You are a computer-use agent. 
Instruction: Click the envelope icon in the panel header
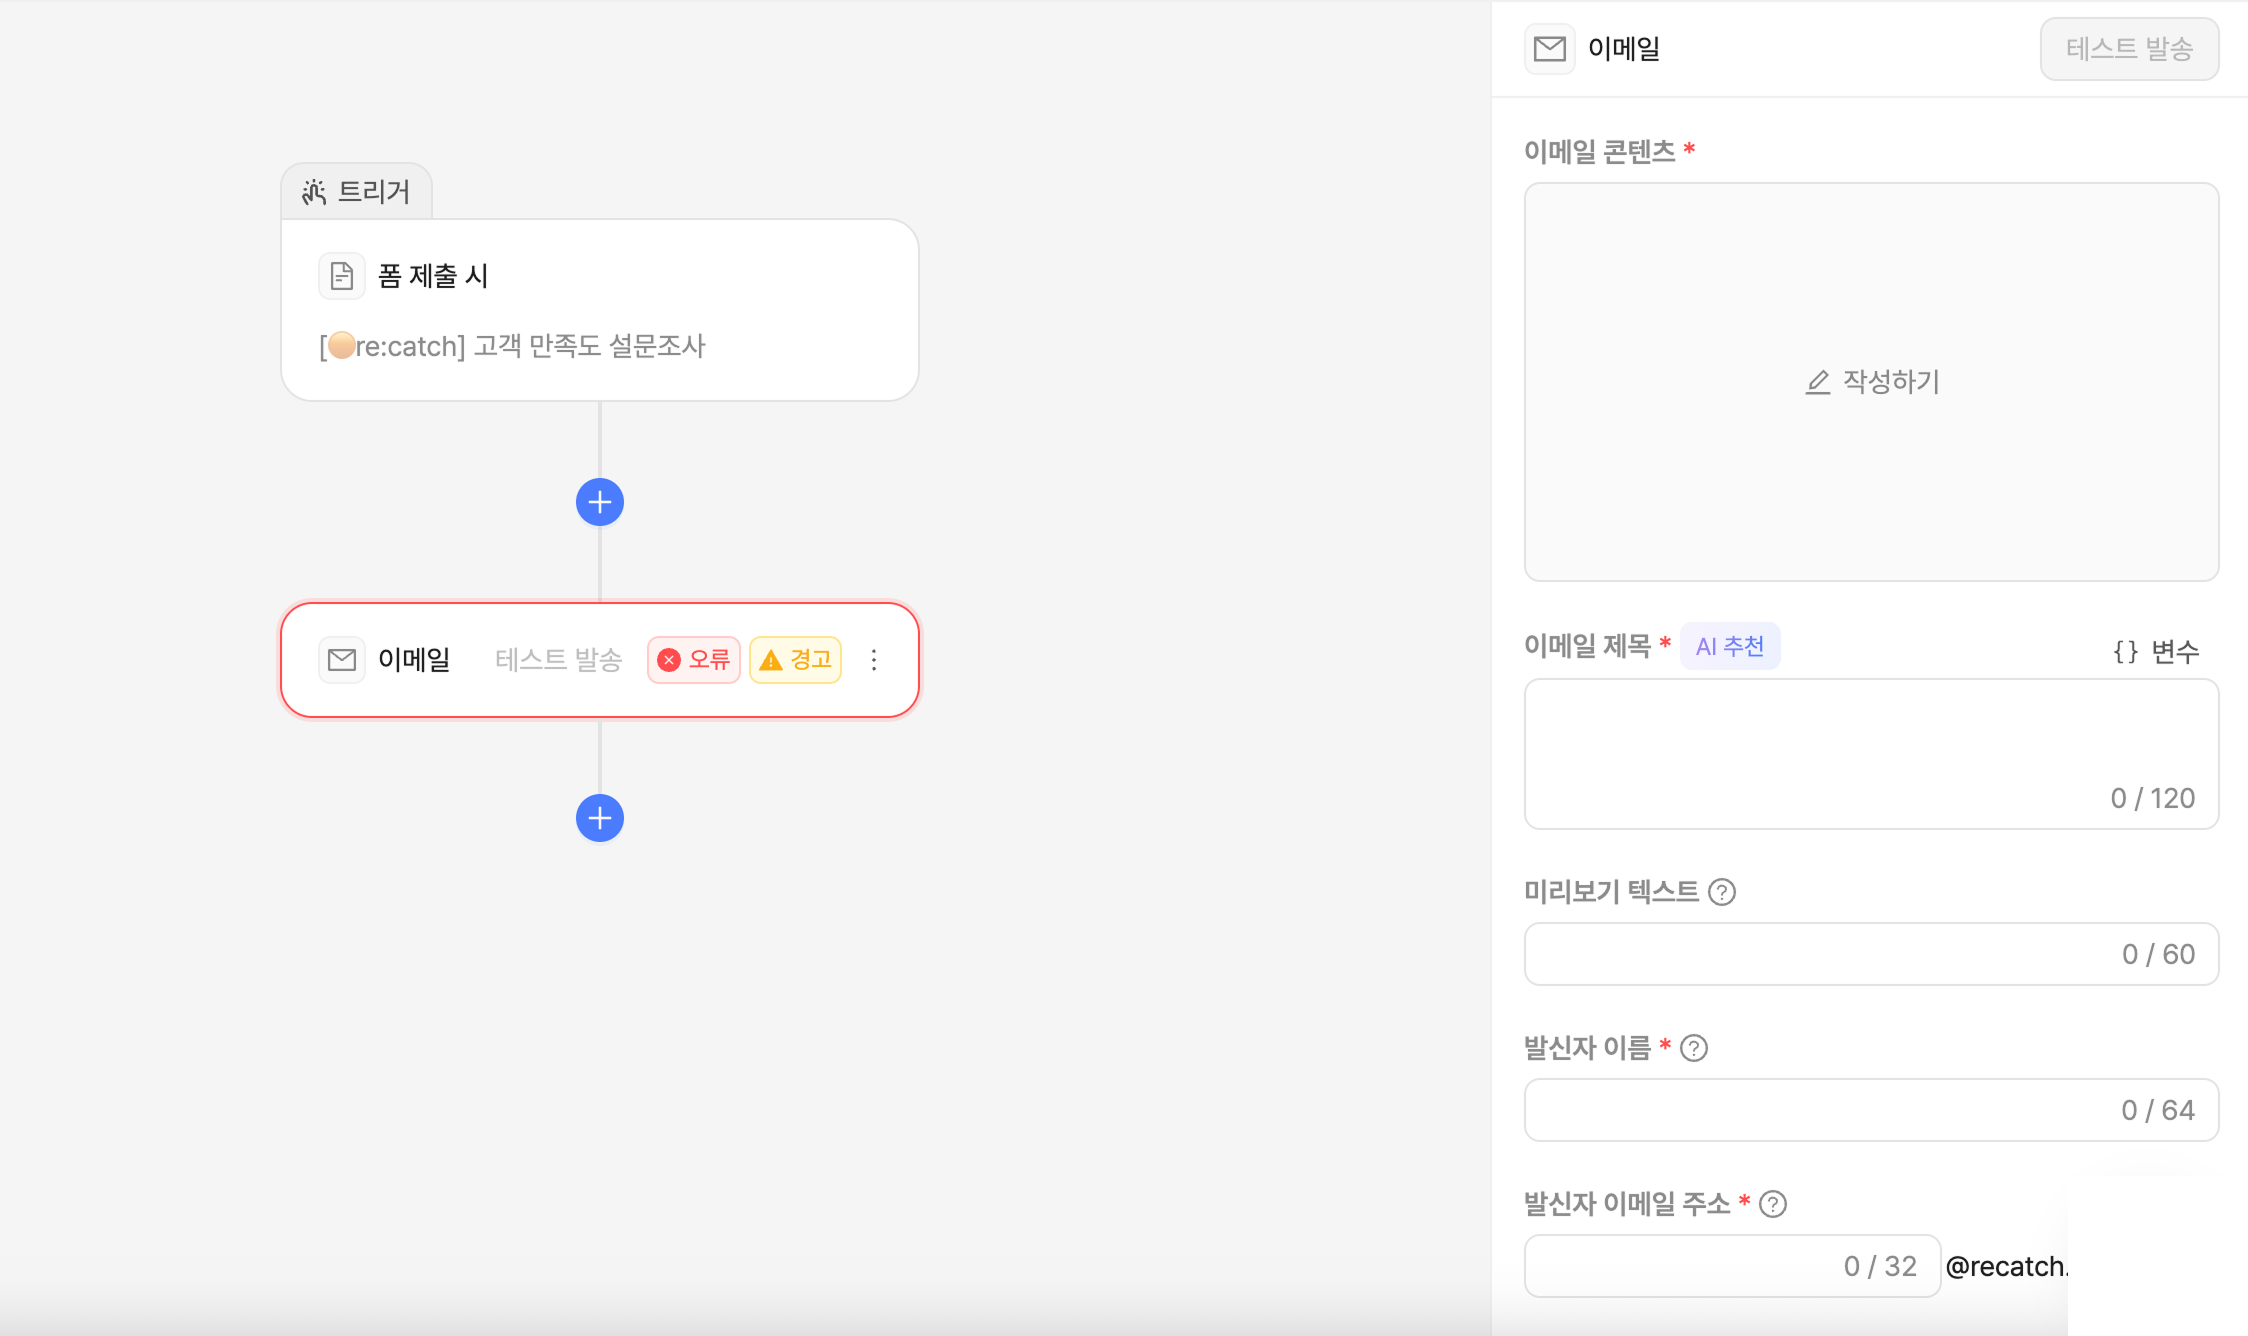click(x=1550, y=49)
